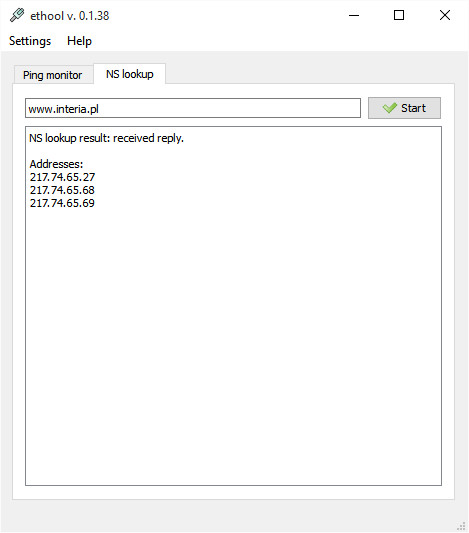Open the Settings menu
Viewport: 469px width, 533px height.
(x=30, y=41)
